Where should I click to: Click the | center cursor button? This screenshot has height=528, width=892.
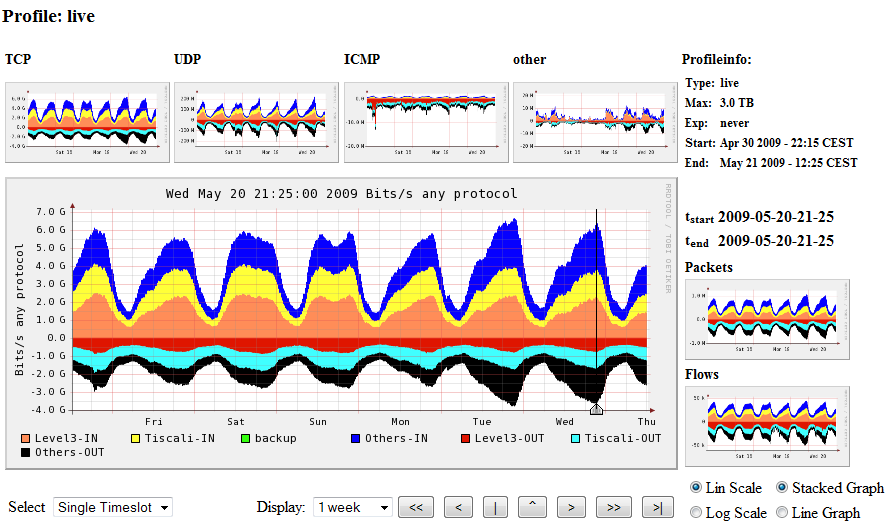[x=495, y=507]
